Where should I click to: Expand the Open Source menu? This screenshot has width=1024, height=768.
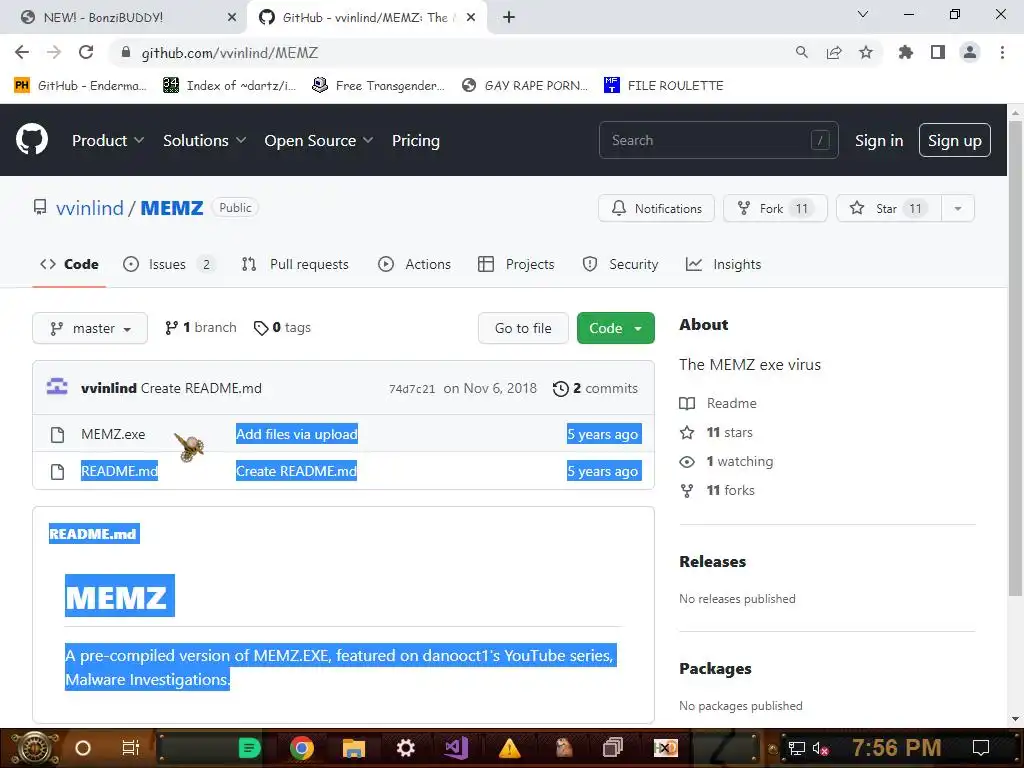319,140
